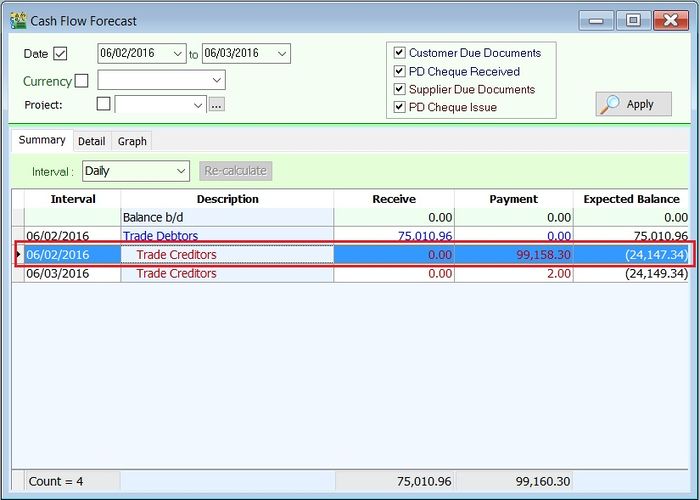The height and width of the screenshot is (500, 700).
Task: Enable the Currency checkbox
Action: pos(82,81)
